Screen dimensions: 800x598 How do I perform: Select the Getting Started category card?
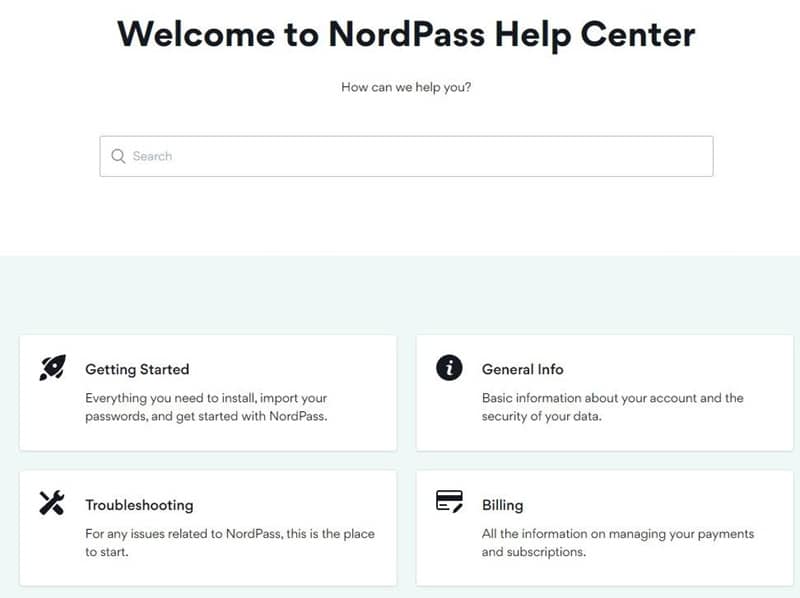point(208,393)
